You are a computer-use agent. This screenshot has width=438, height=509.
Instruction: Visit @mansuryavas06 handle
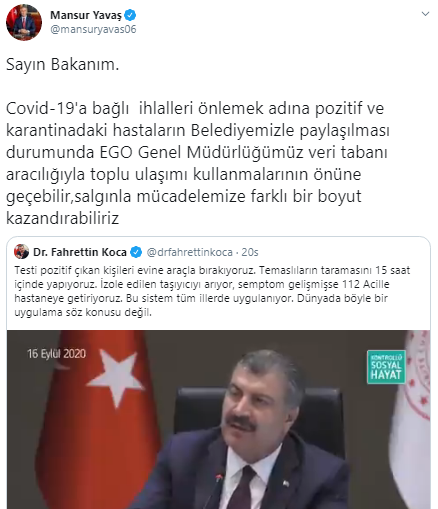pyautogui.click(x=93, y=29)
